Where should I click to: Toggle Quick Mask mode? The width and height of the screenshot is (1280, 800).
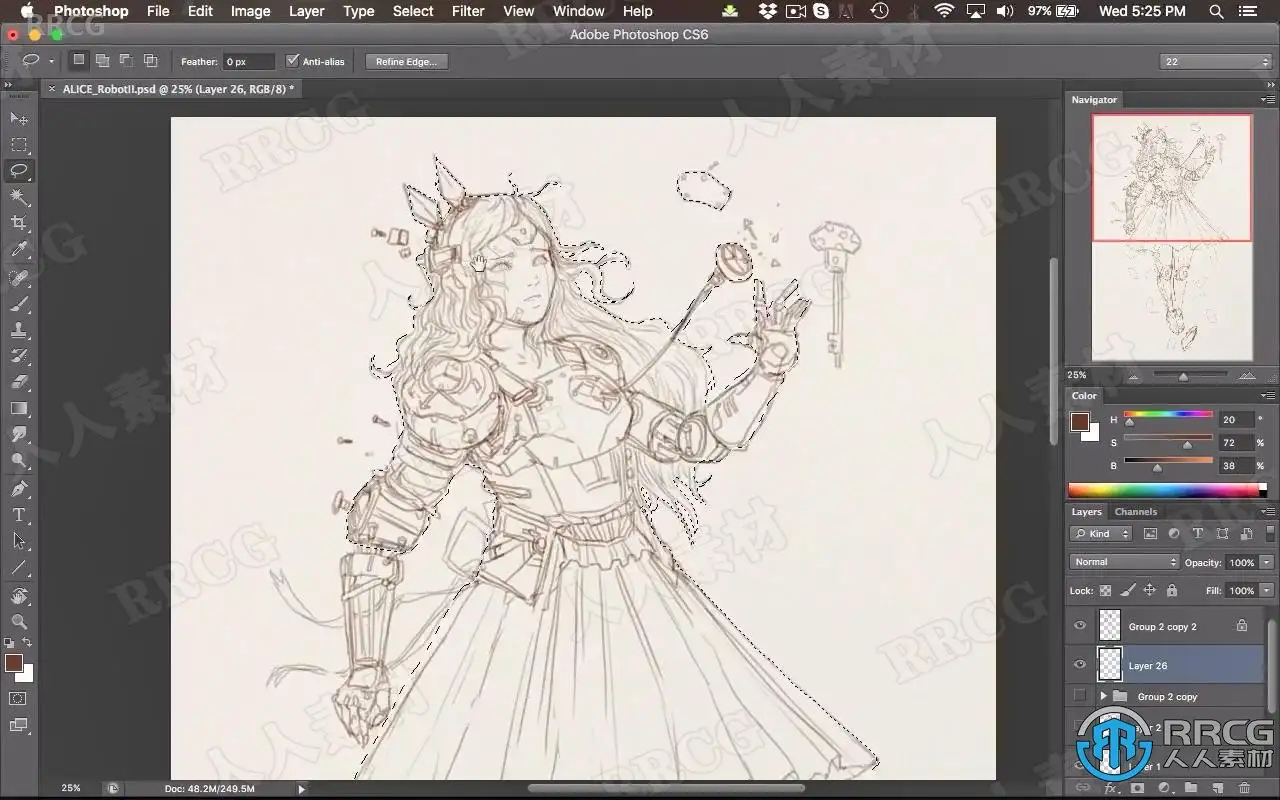pyautogui.click(x=19, y=698)
